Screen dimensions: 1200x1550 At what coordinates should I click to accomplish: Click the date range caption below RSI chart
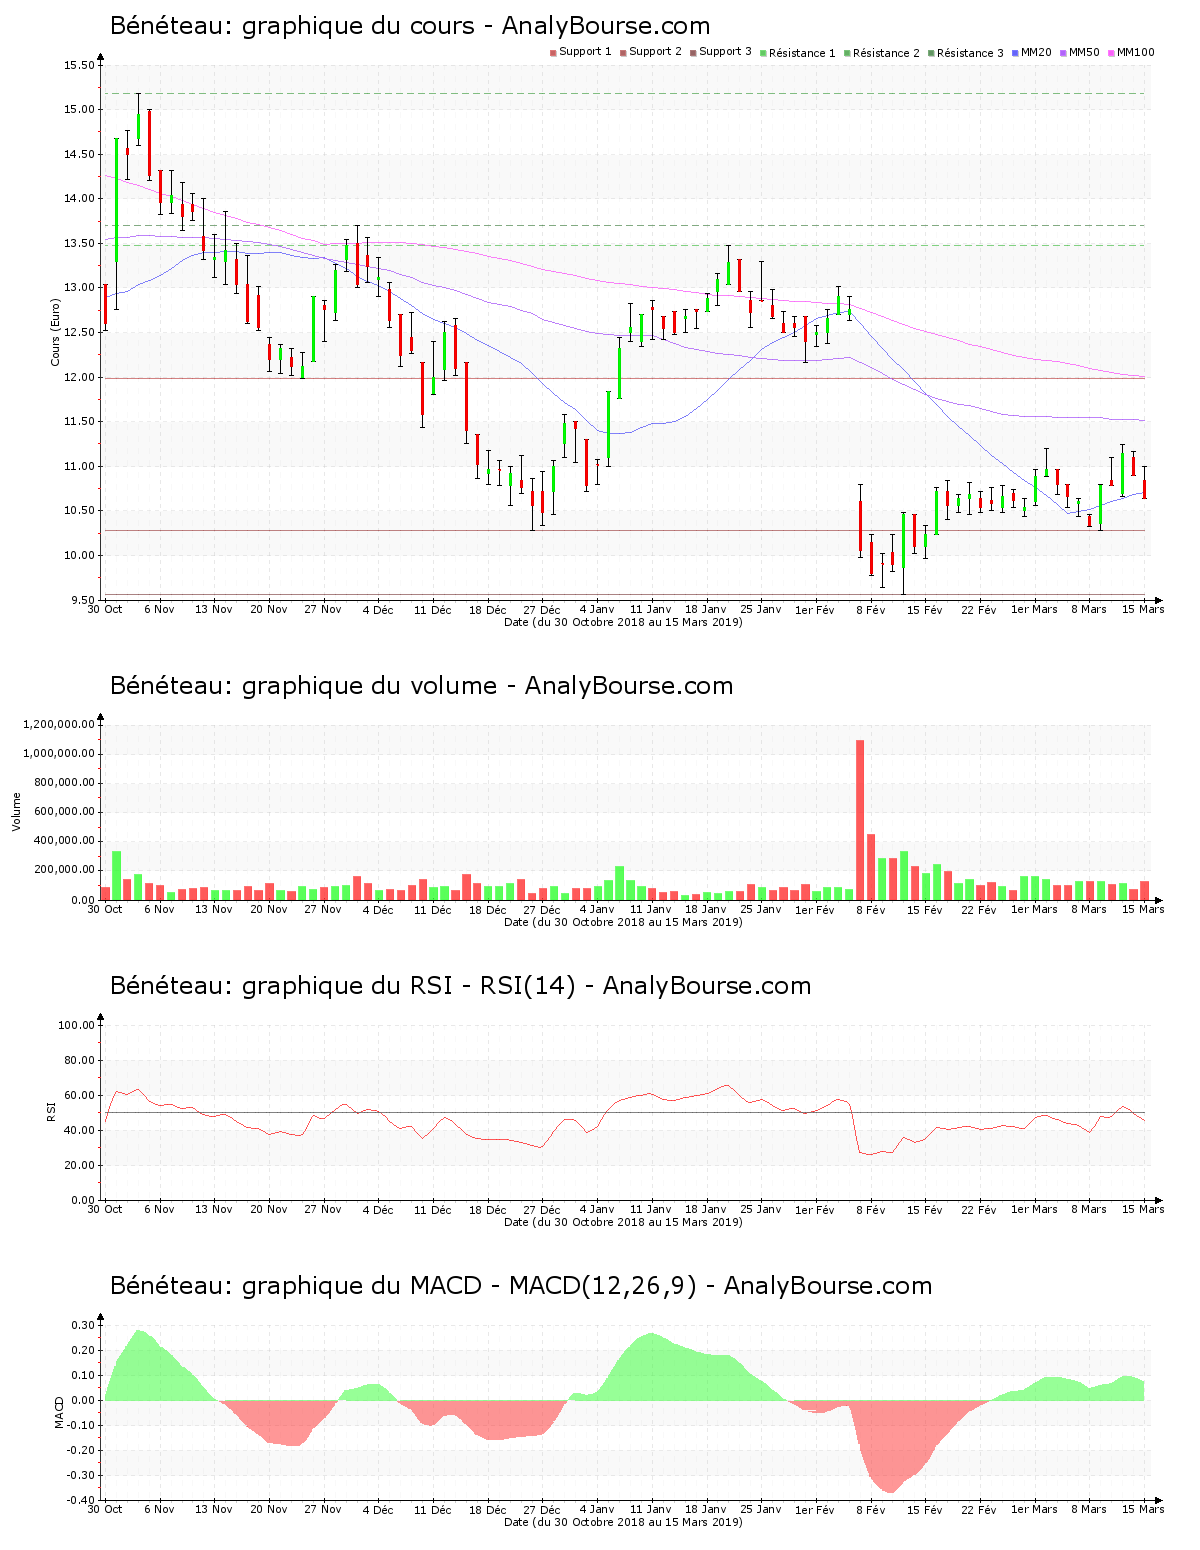[x=623, y=1222]
